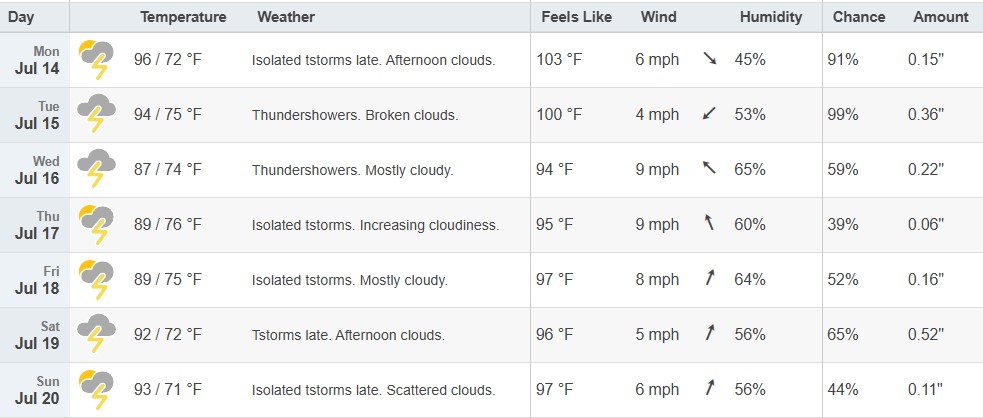Click the Friday Jul 18 weather icon

[97, 279]
